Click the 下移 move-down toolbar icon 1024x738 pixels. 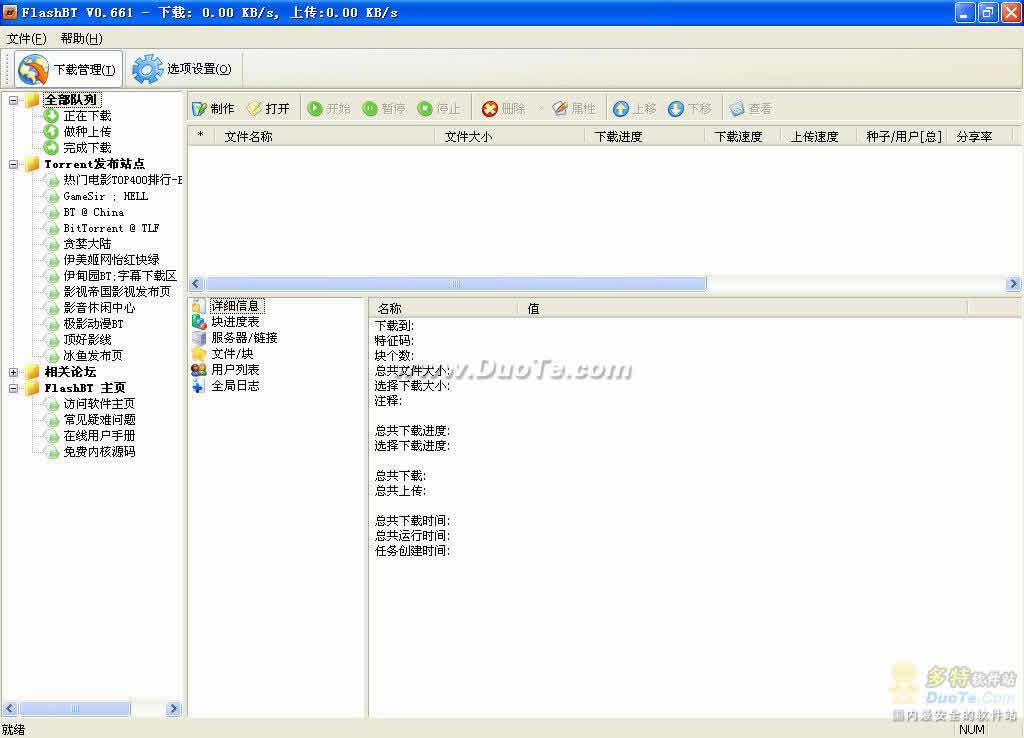pos(676,108)
